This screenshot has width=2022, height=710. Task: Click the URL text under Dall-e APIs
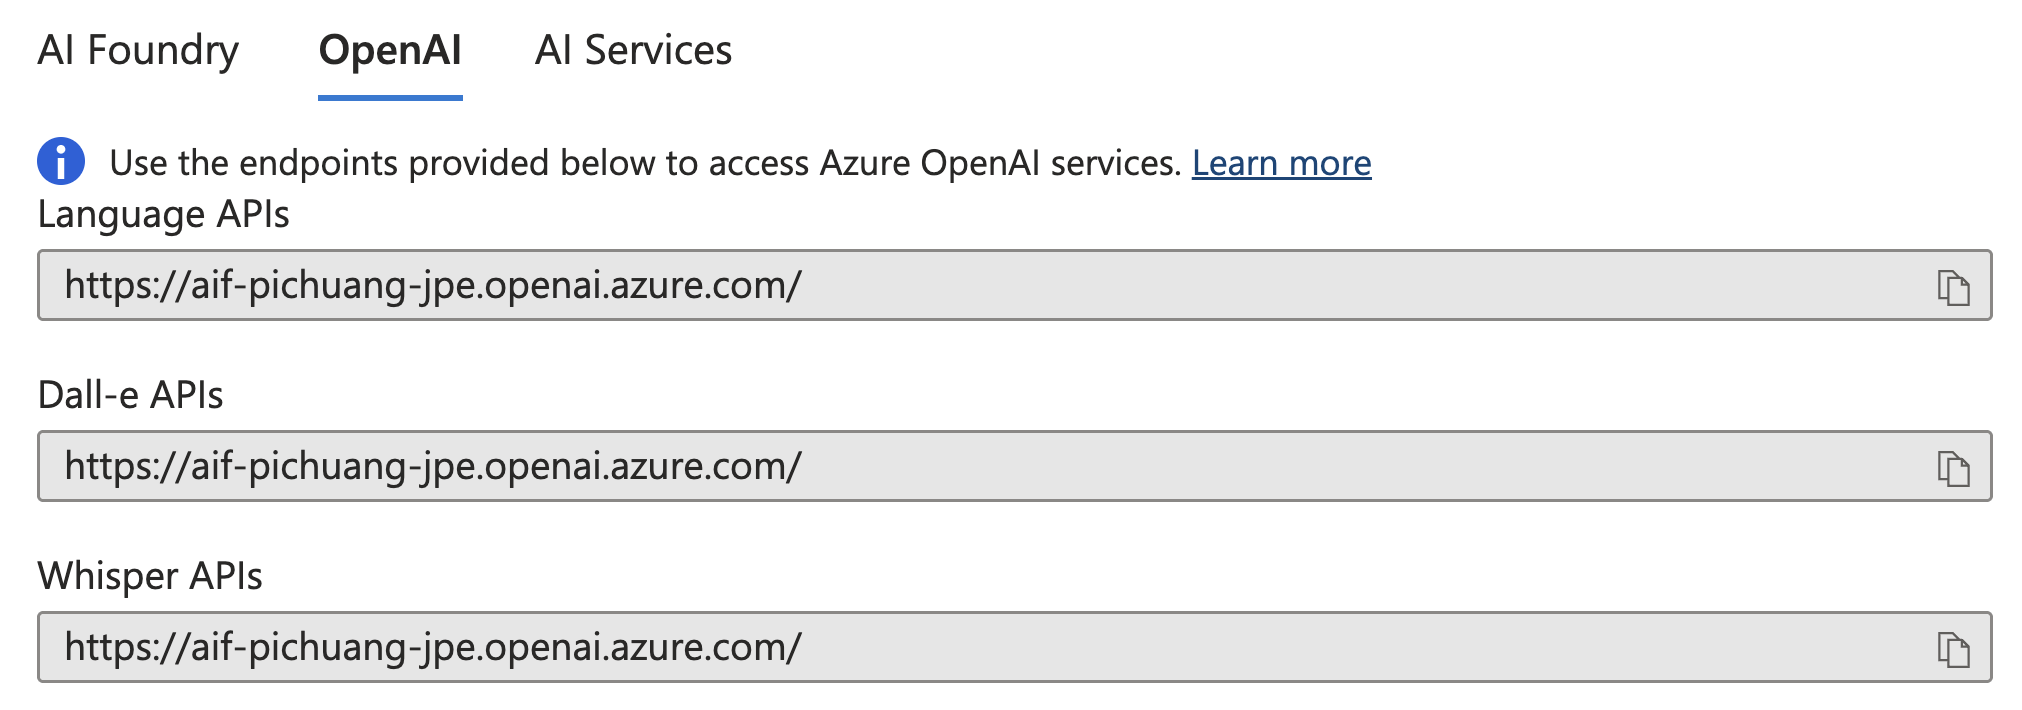[433, 467]
